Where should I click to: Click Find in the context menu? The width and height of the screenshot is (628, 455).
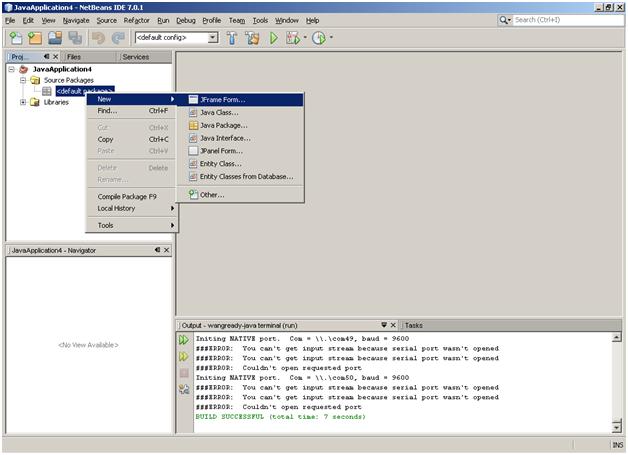pyautogui.click(x=132, y=111)
